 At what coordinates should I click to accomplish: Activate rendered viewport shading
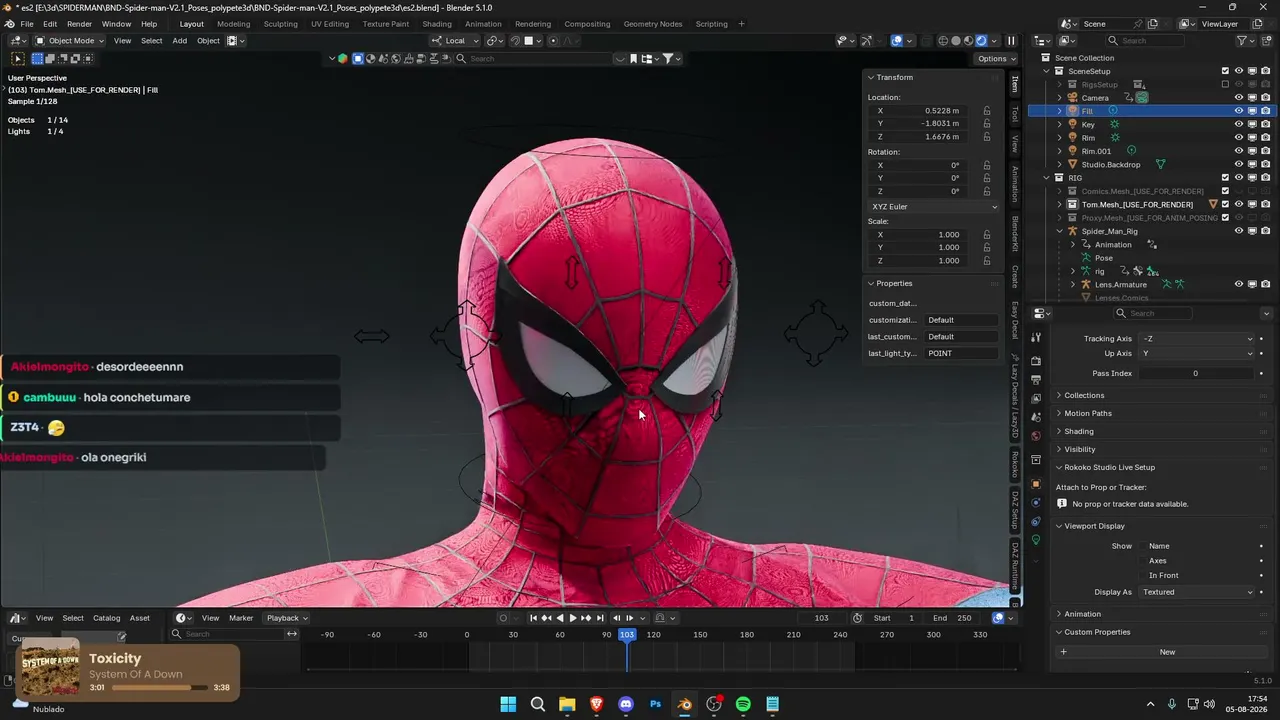(981, 41)
